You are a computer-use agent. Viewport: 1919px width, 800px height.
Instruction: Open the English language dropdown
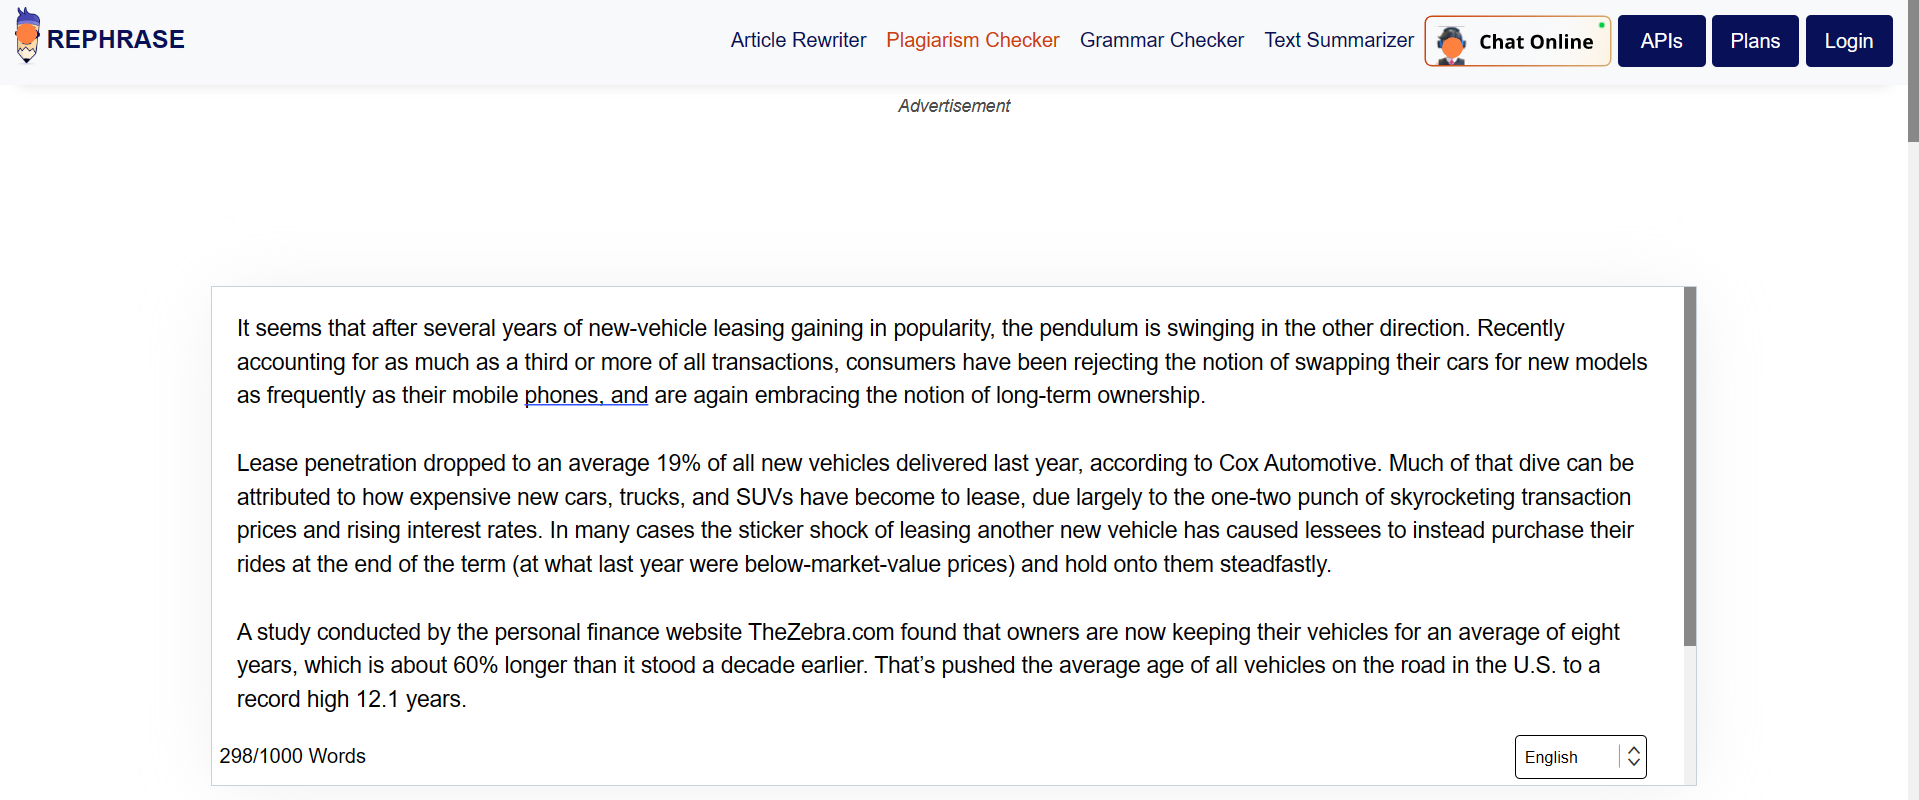click(1580, 757)
